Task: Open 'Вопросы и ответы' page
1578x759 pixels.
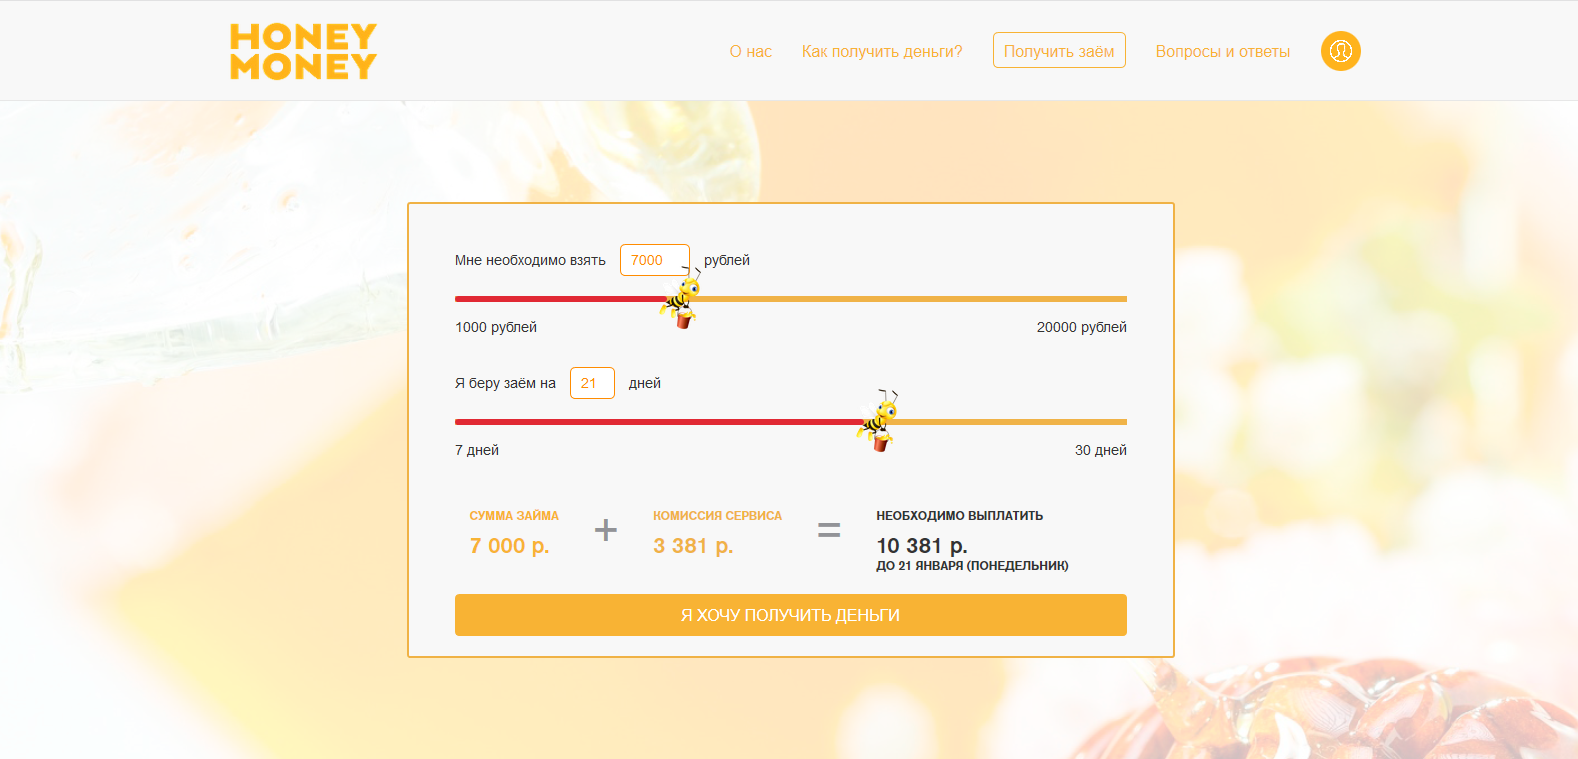Action: click(x=1222, y=52)
